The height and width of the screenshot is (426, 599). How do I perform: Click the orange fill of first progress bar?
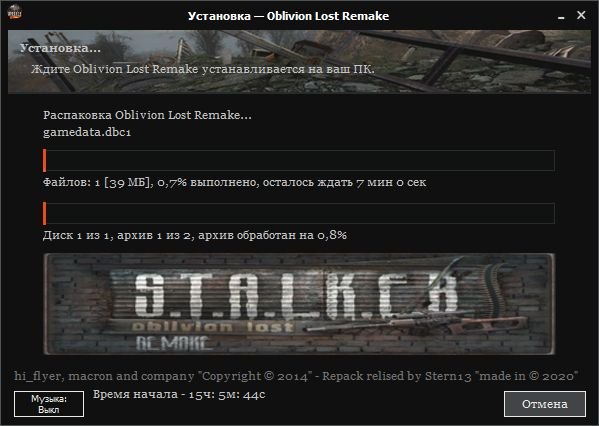pos(45,160)
